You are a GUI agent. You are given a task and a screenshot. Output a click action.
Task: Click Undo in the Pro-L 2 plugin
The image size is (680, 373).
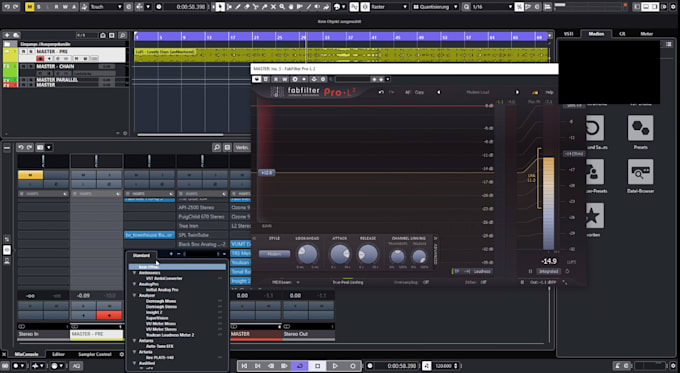pos(381,92)
